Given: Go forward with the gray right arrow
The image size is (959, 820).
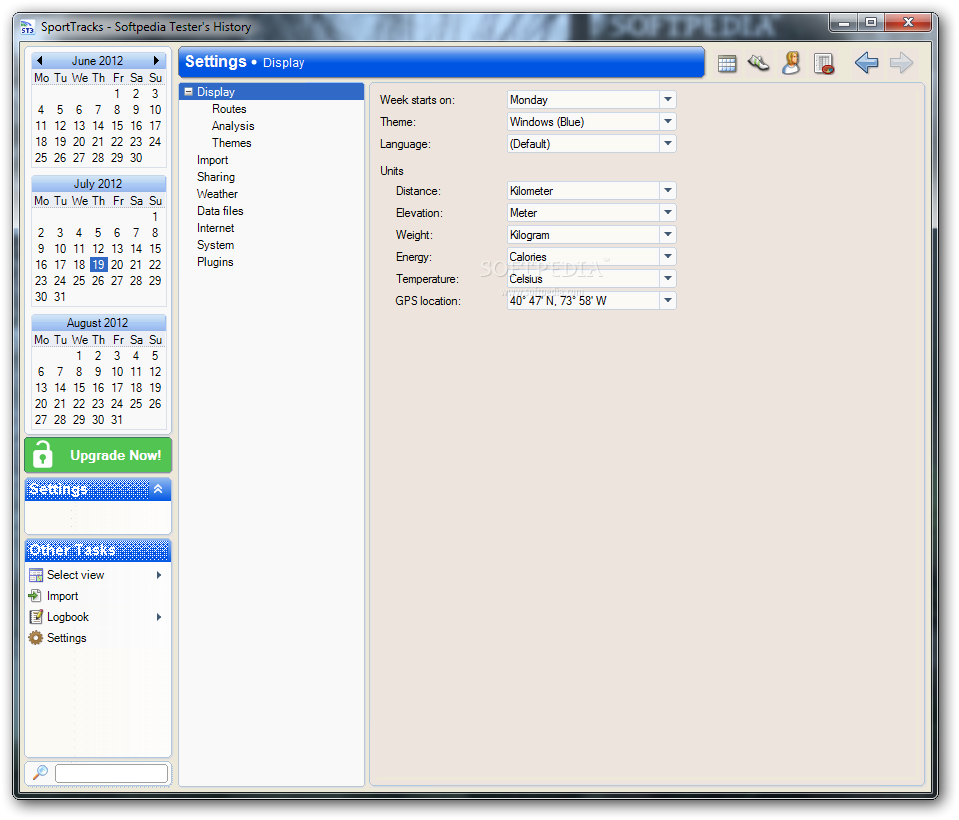Looking at the screenshot, I should [x=902, y=62].
